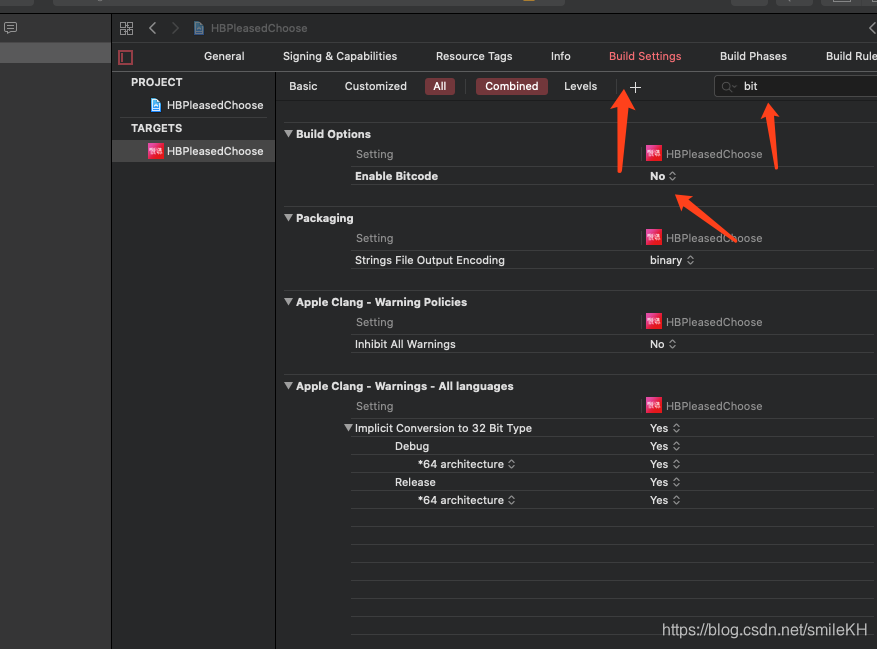Click the search magnifier icon in filter field

(x=728, y=87)
